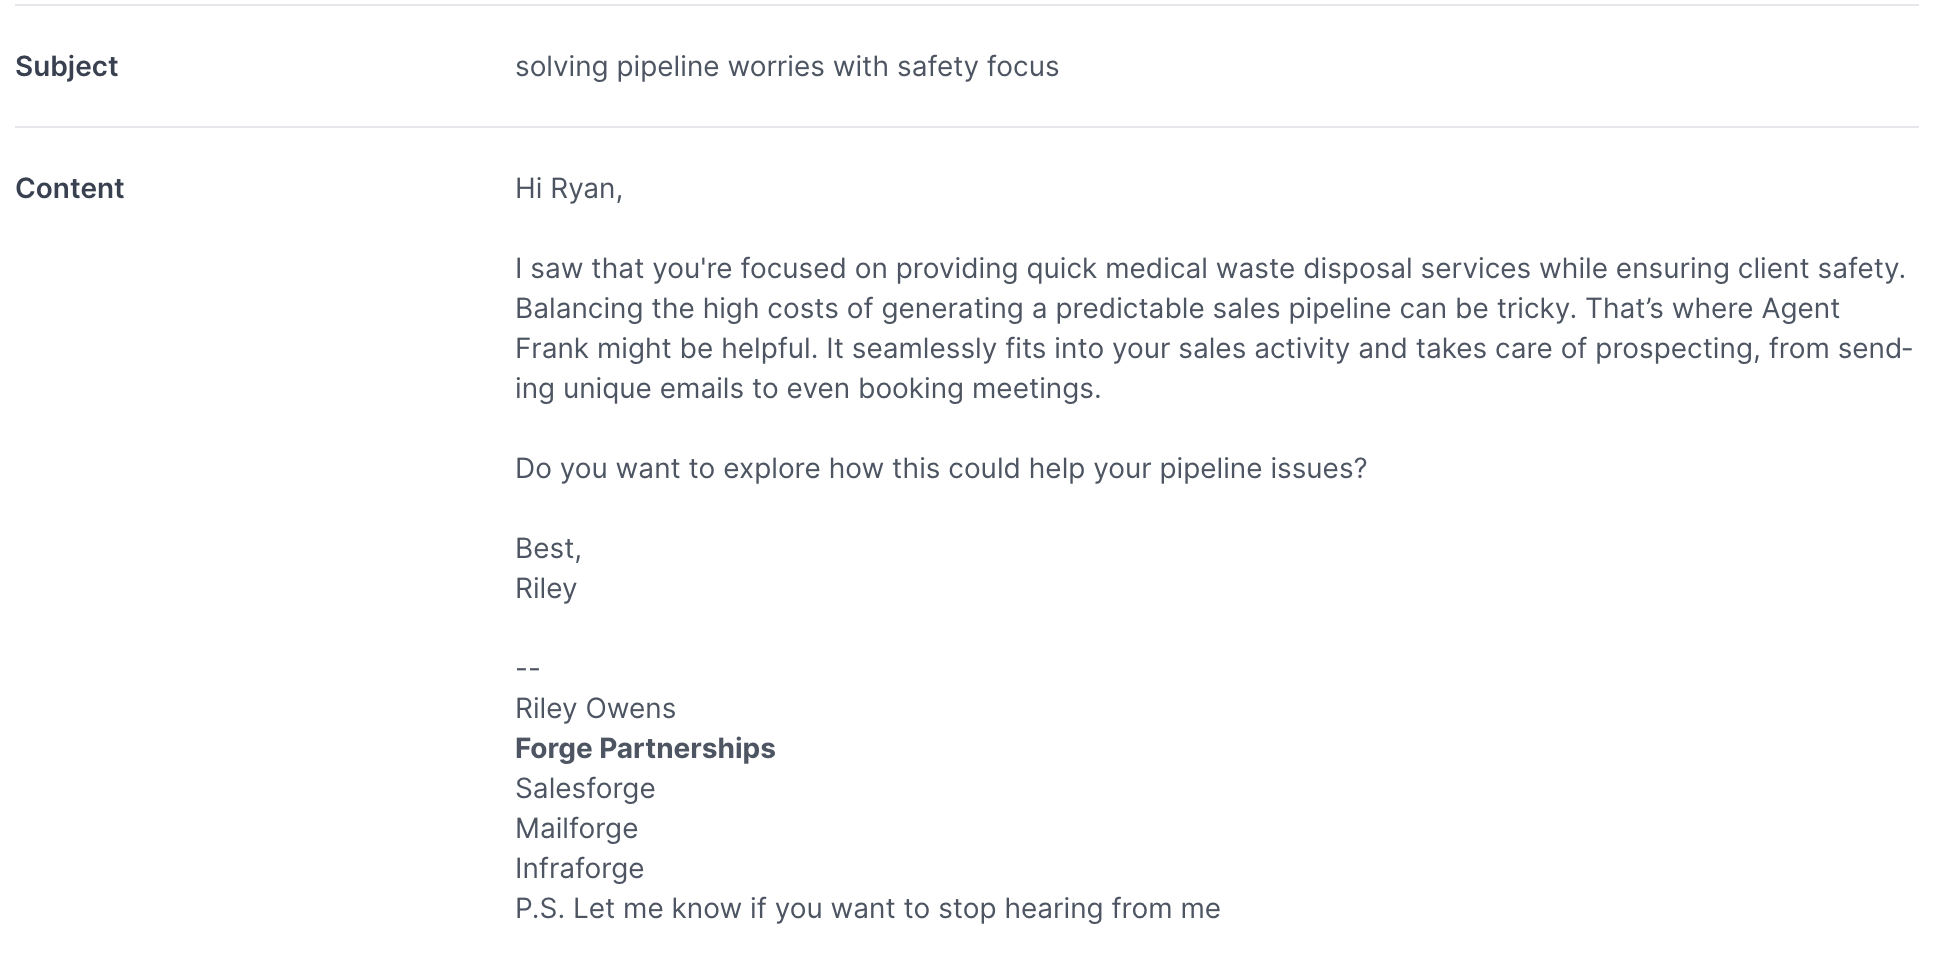Click the Subject field label

(66, 66)
